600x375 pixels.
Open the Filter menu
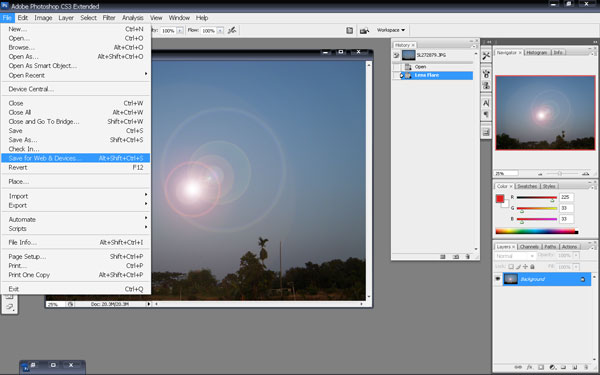tap(109, 18)
